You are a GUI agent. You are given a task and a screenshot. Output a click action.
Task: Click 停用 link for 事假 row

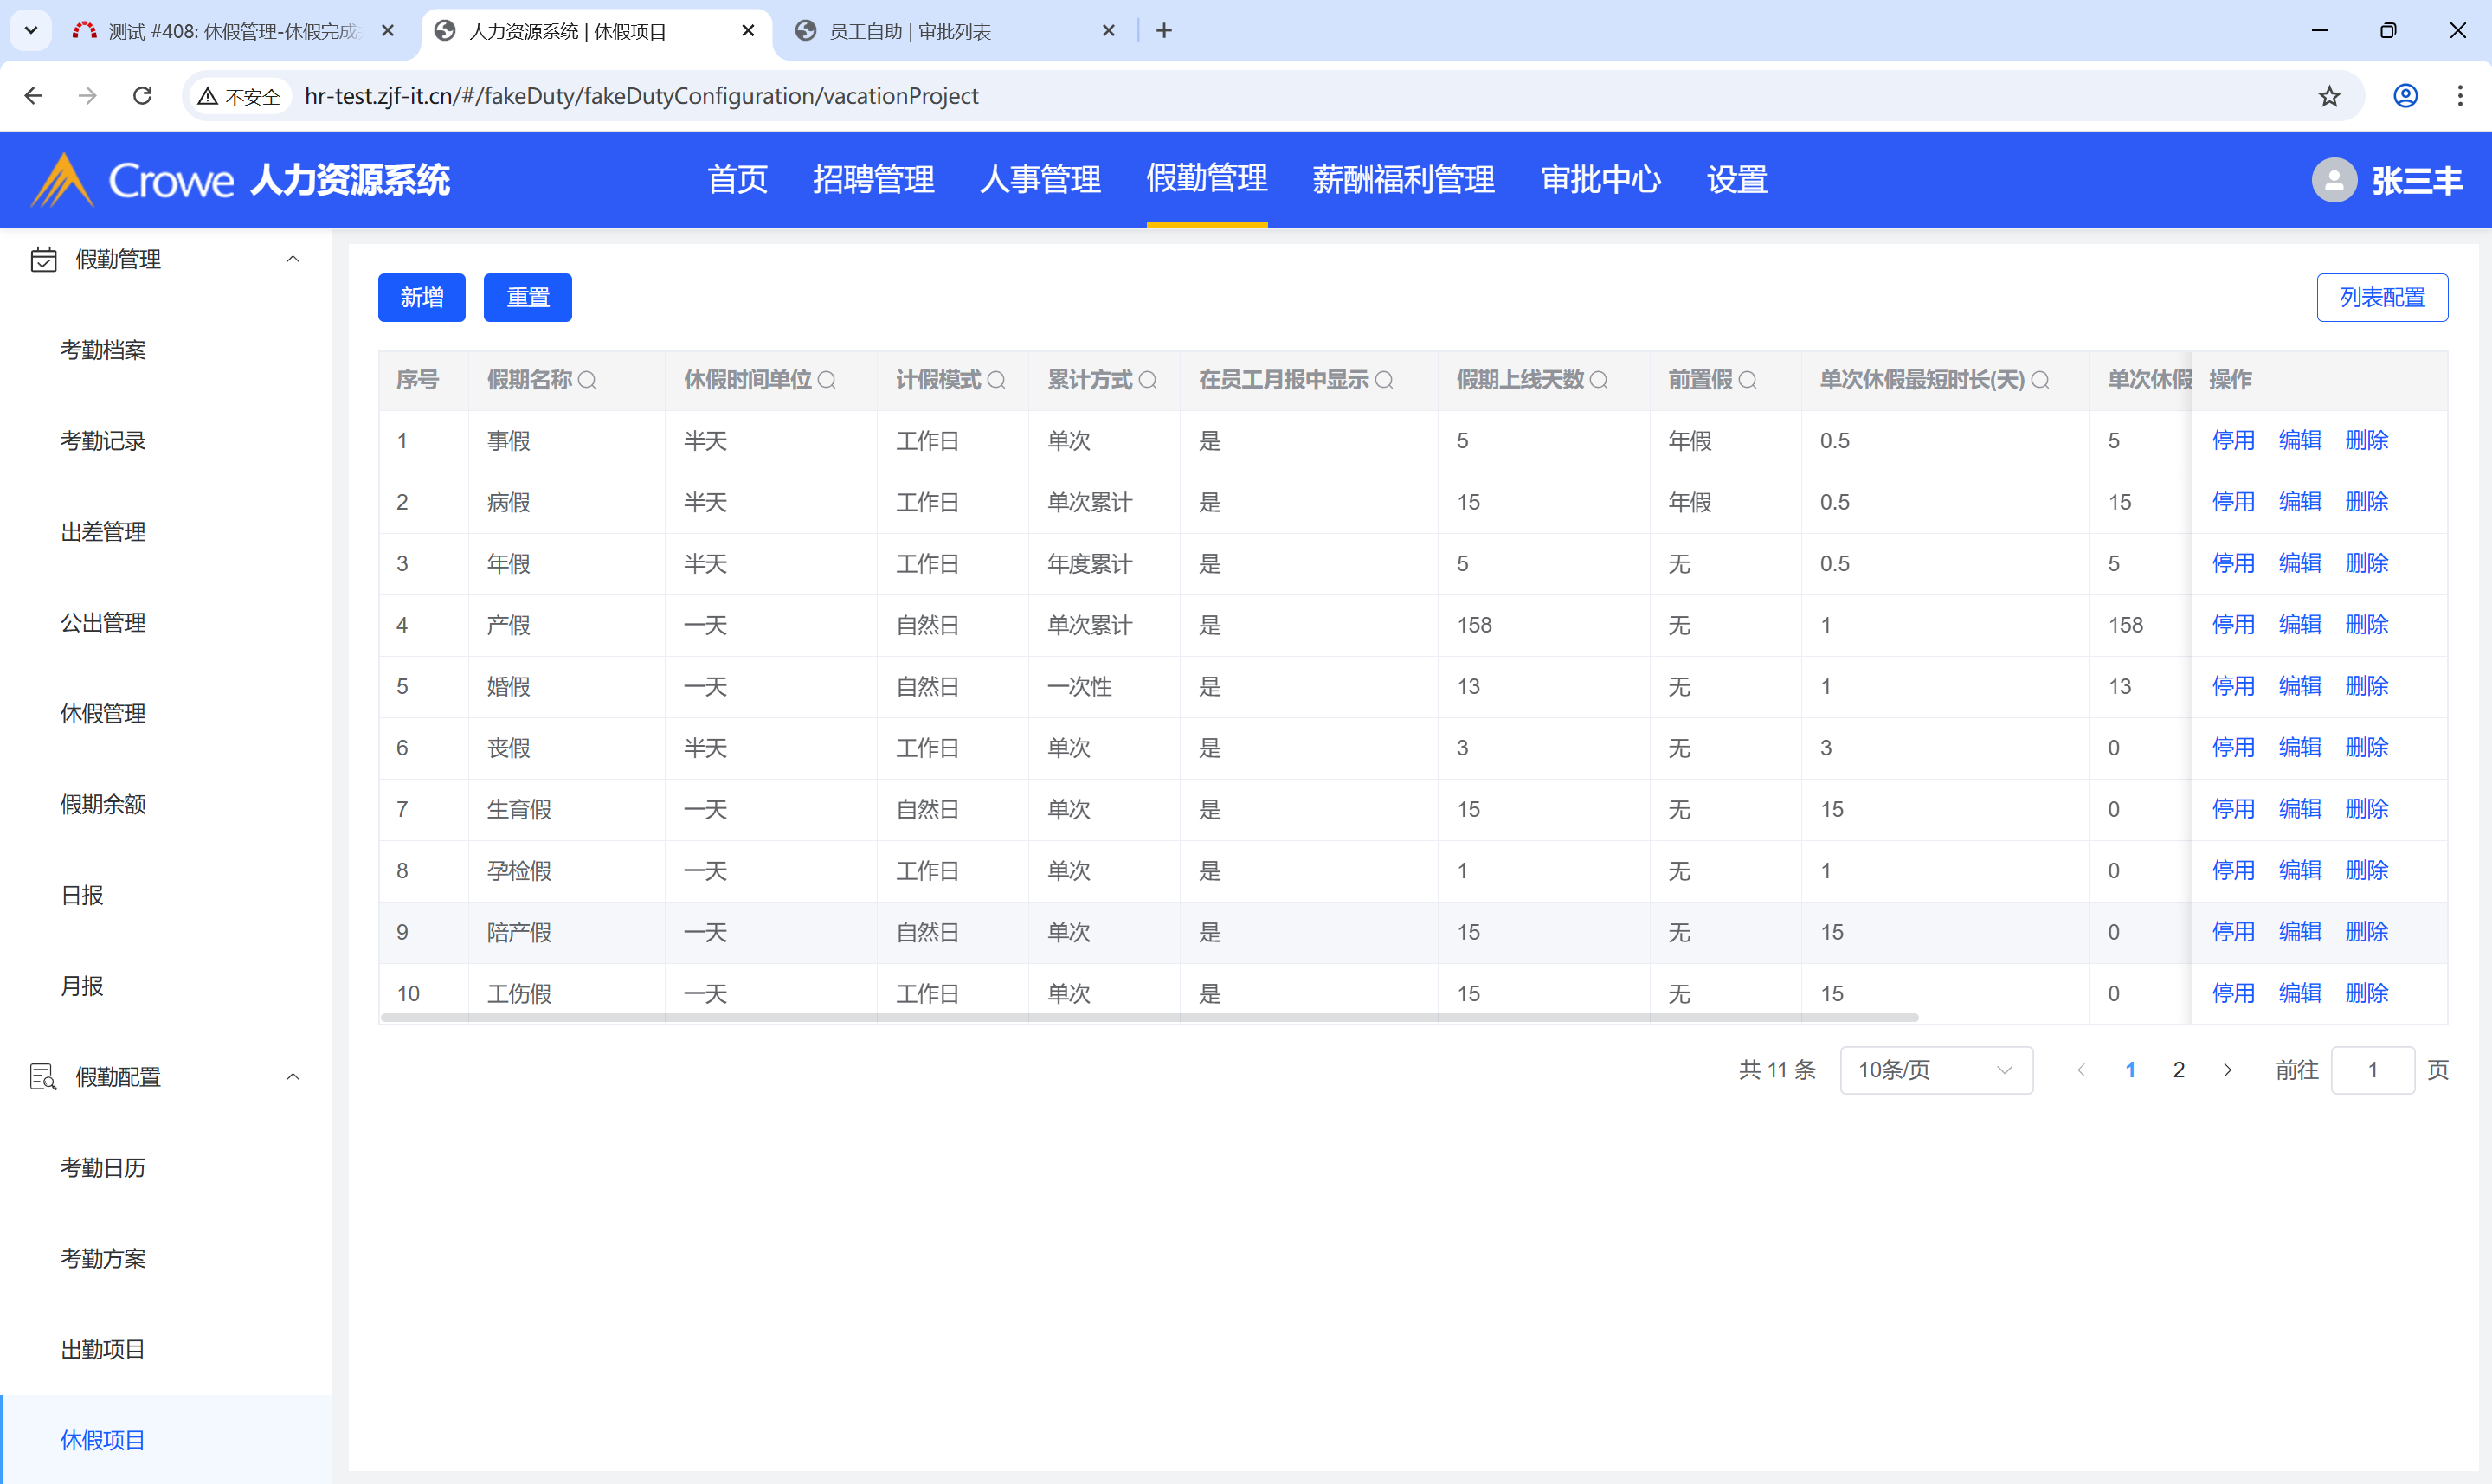coord(2232,440)
